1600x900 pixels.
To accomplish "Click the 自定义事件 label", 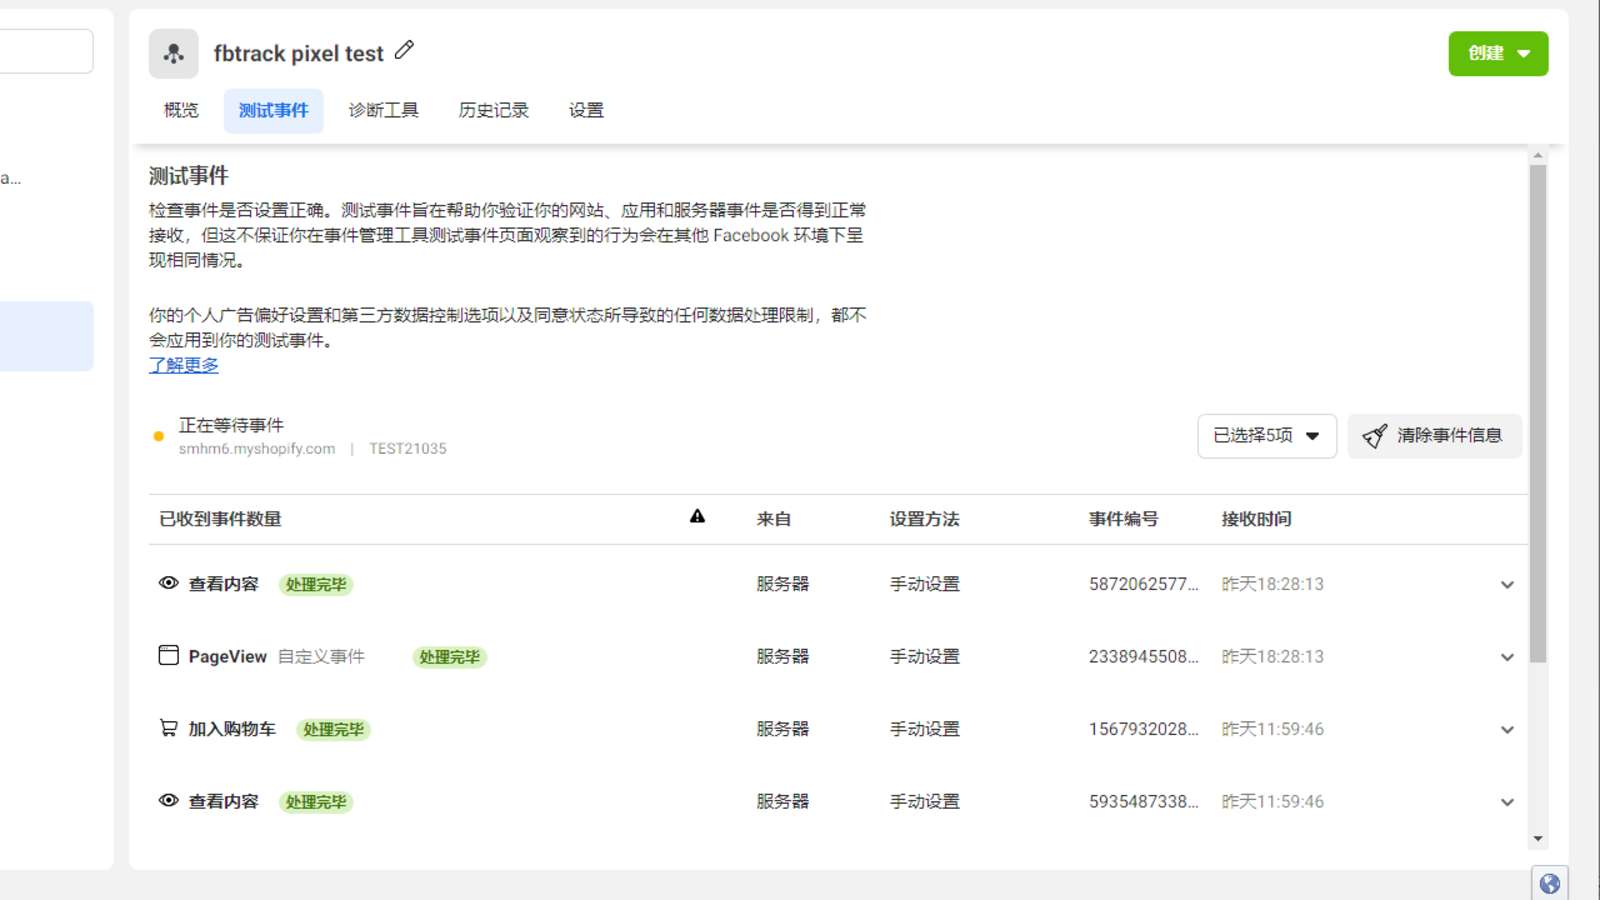I will (321, 656).
